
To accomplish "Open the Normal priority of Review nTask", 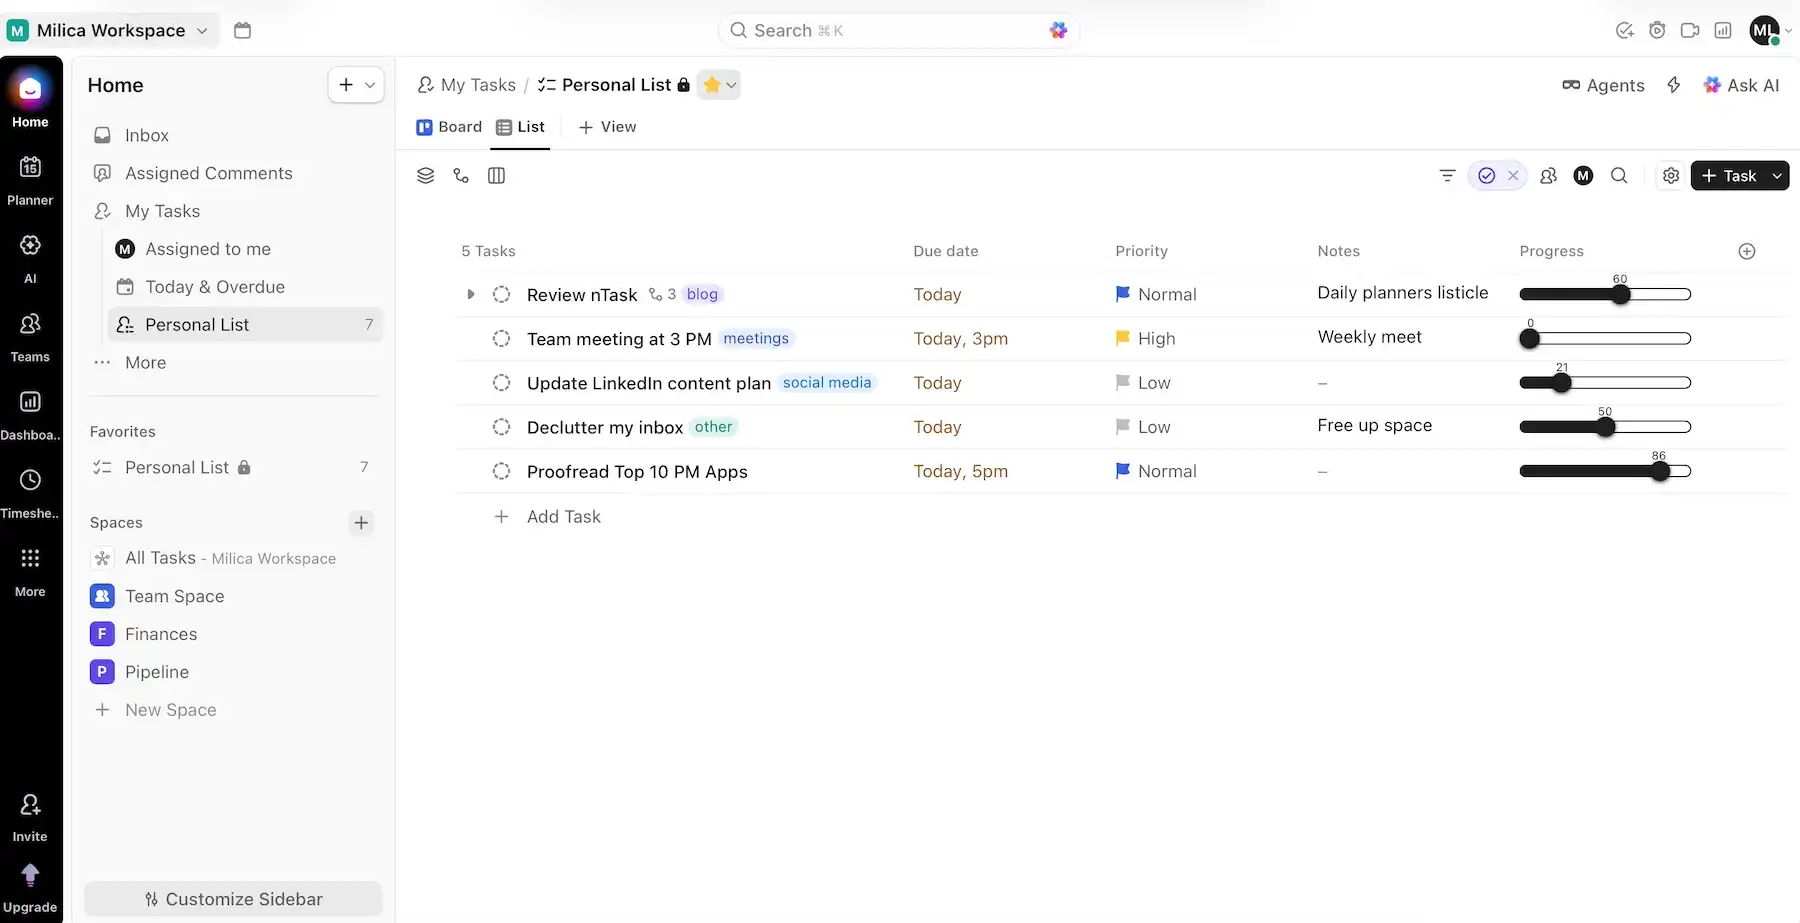I will point(1156,294).
